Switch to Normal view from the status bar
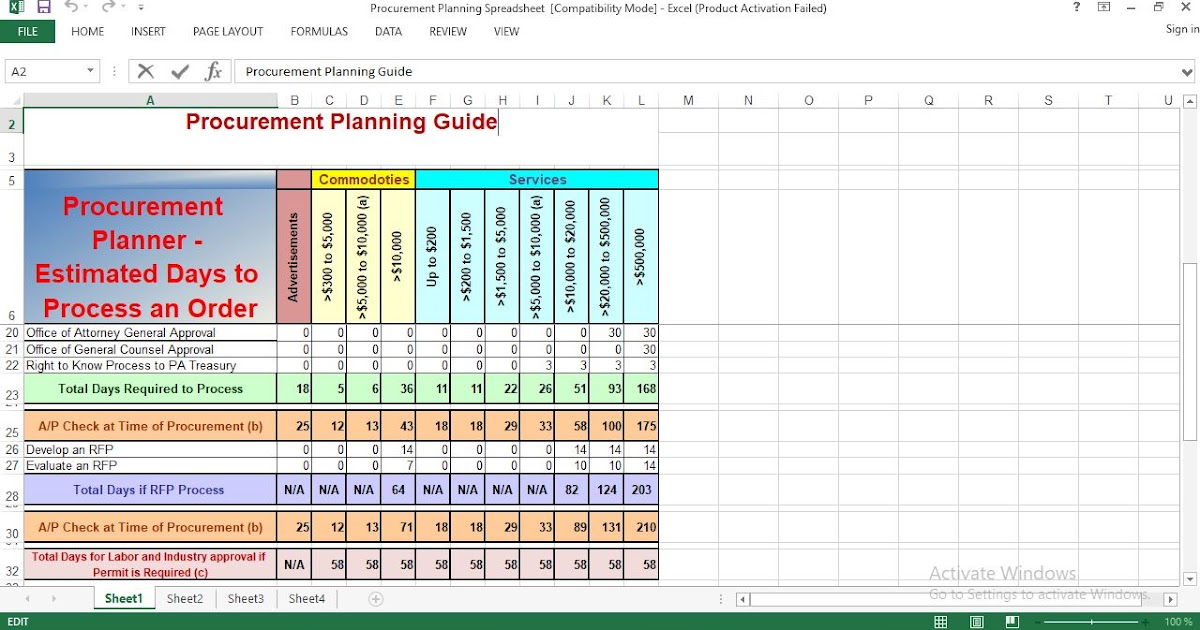 pos(940,620)
